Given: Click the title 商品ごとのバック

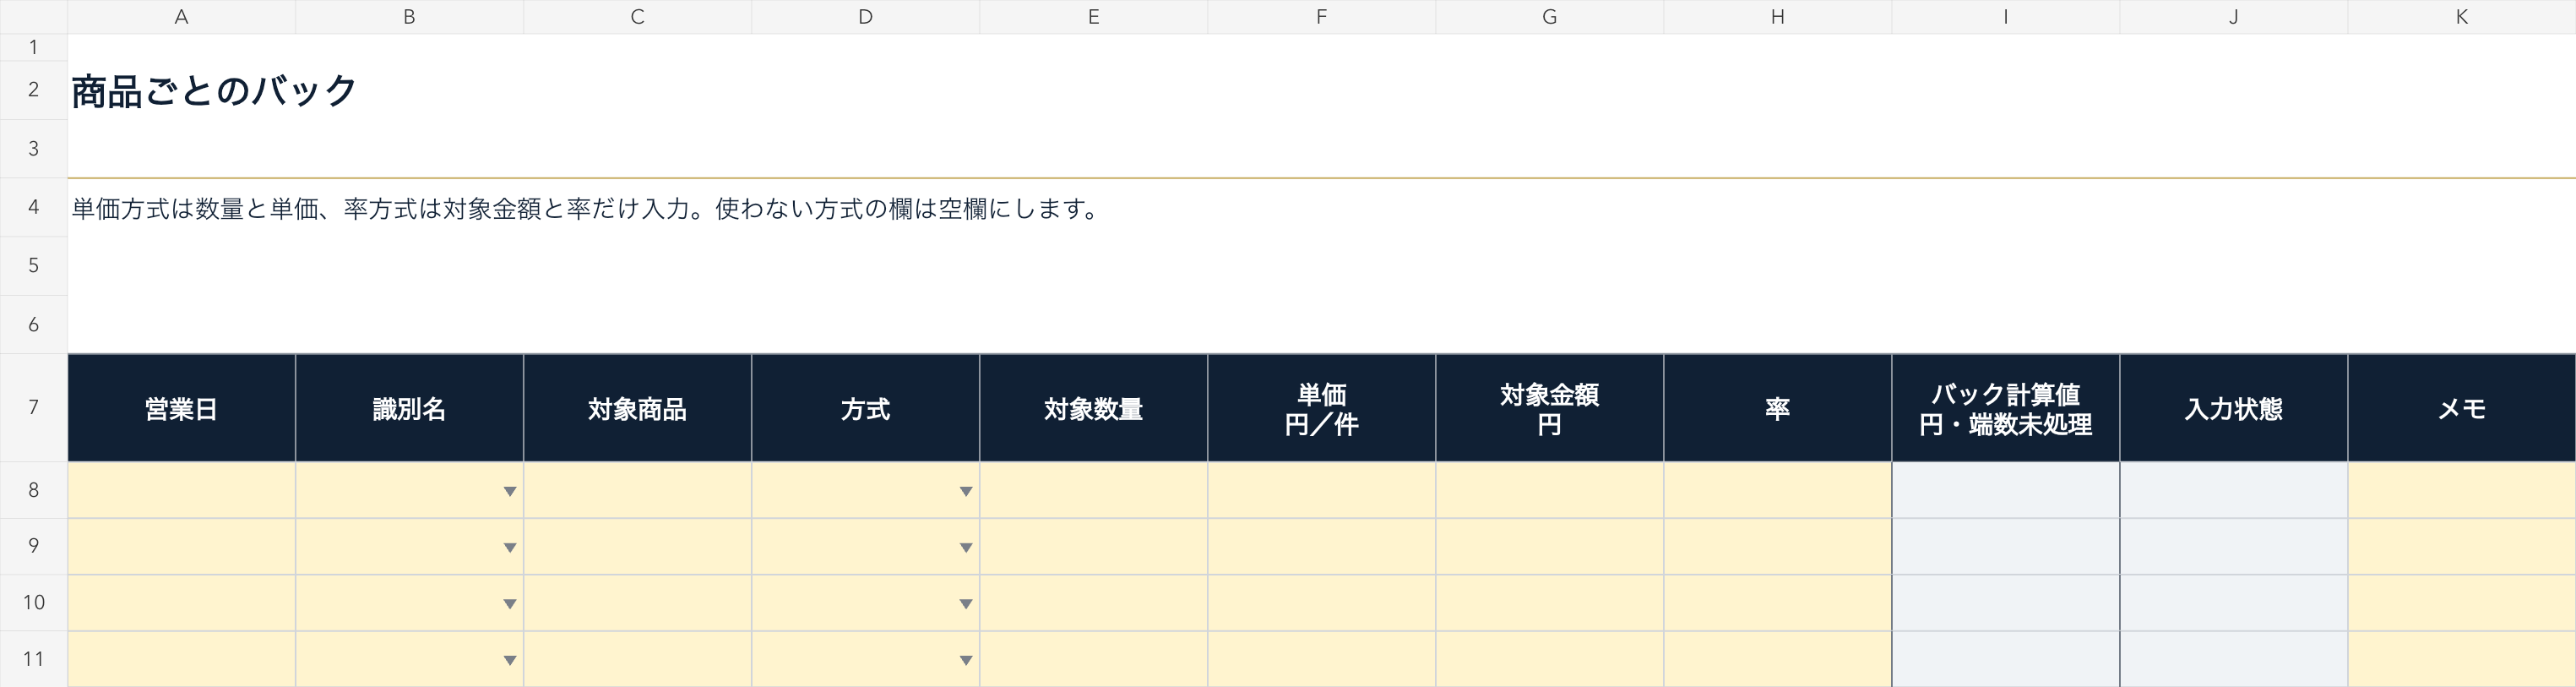Looking at the screenshot, I should tap(214, 91).
